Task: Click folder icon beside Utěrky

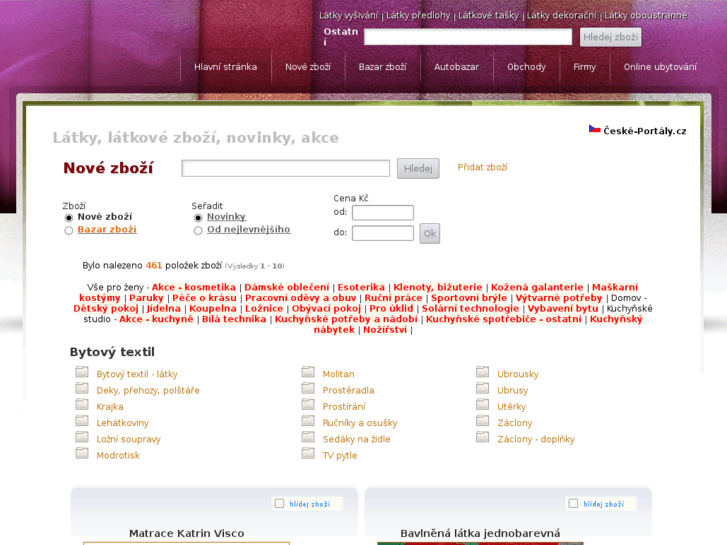Action: tap(483, 404)
